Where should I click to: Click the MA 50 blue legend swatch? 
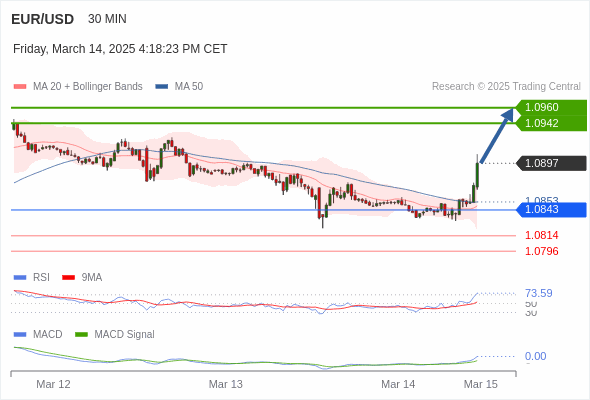tap(162, 87)
